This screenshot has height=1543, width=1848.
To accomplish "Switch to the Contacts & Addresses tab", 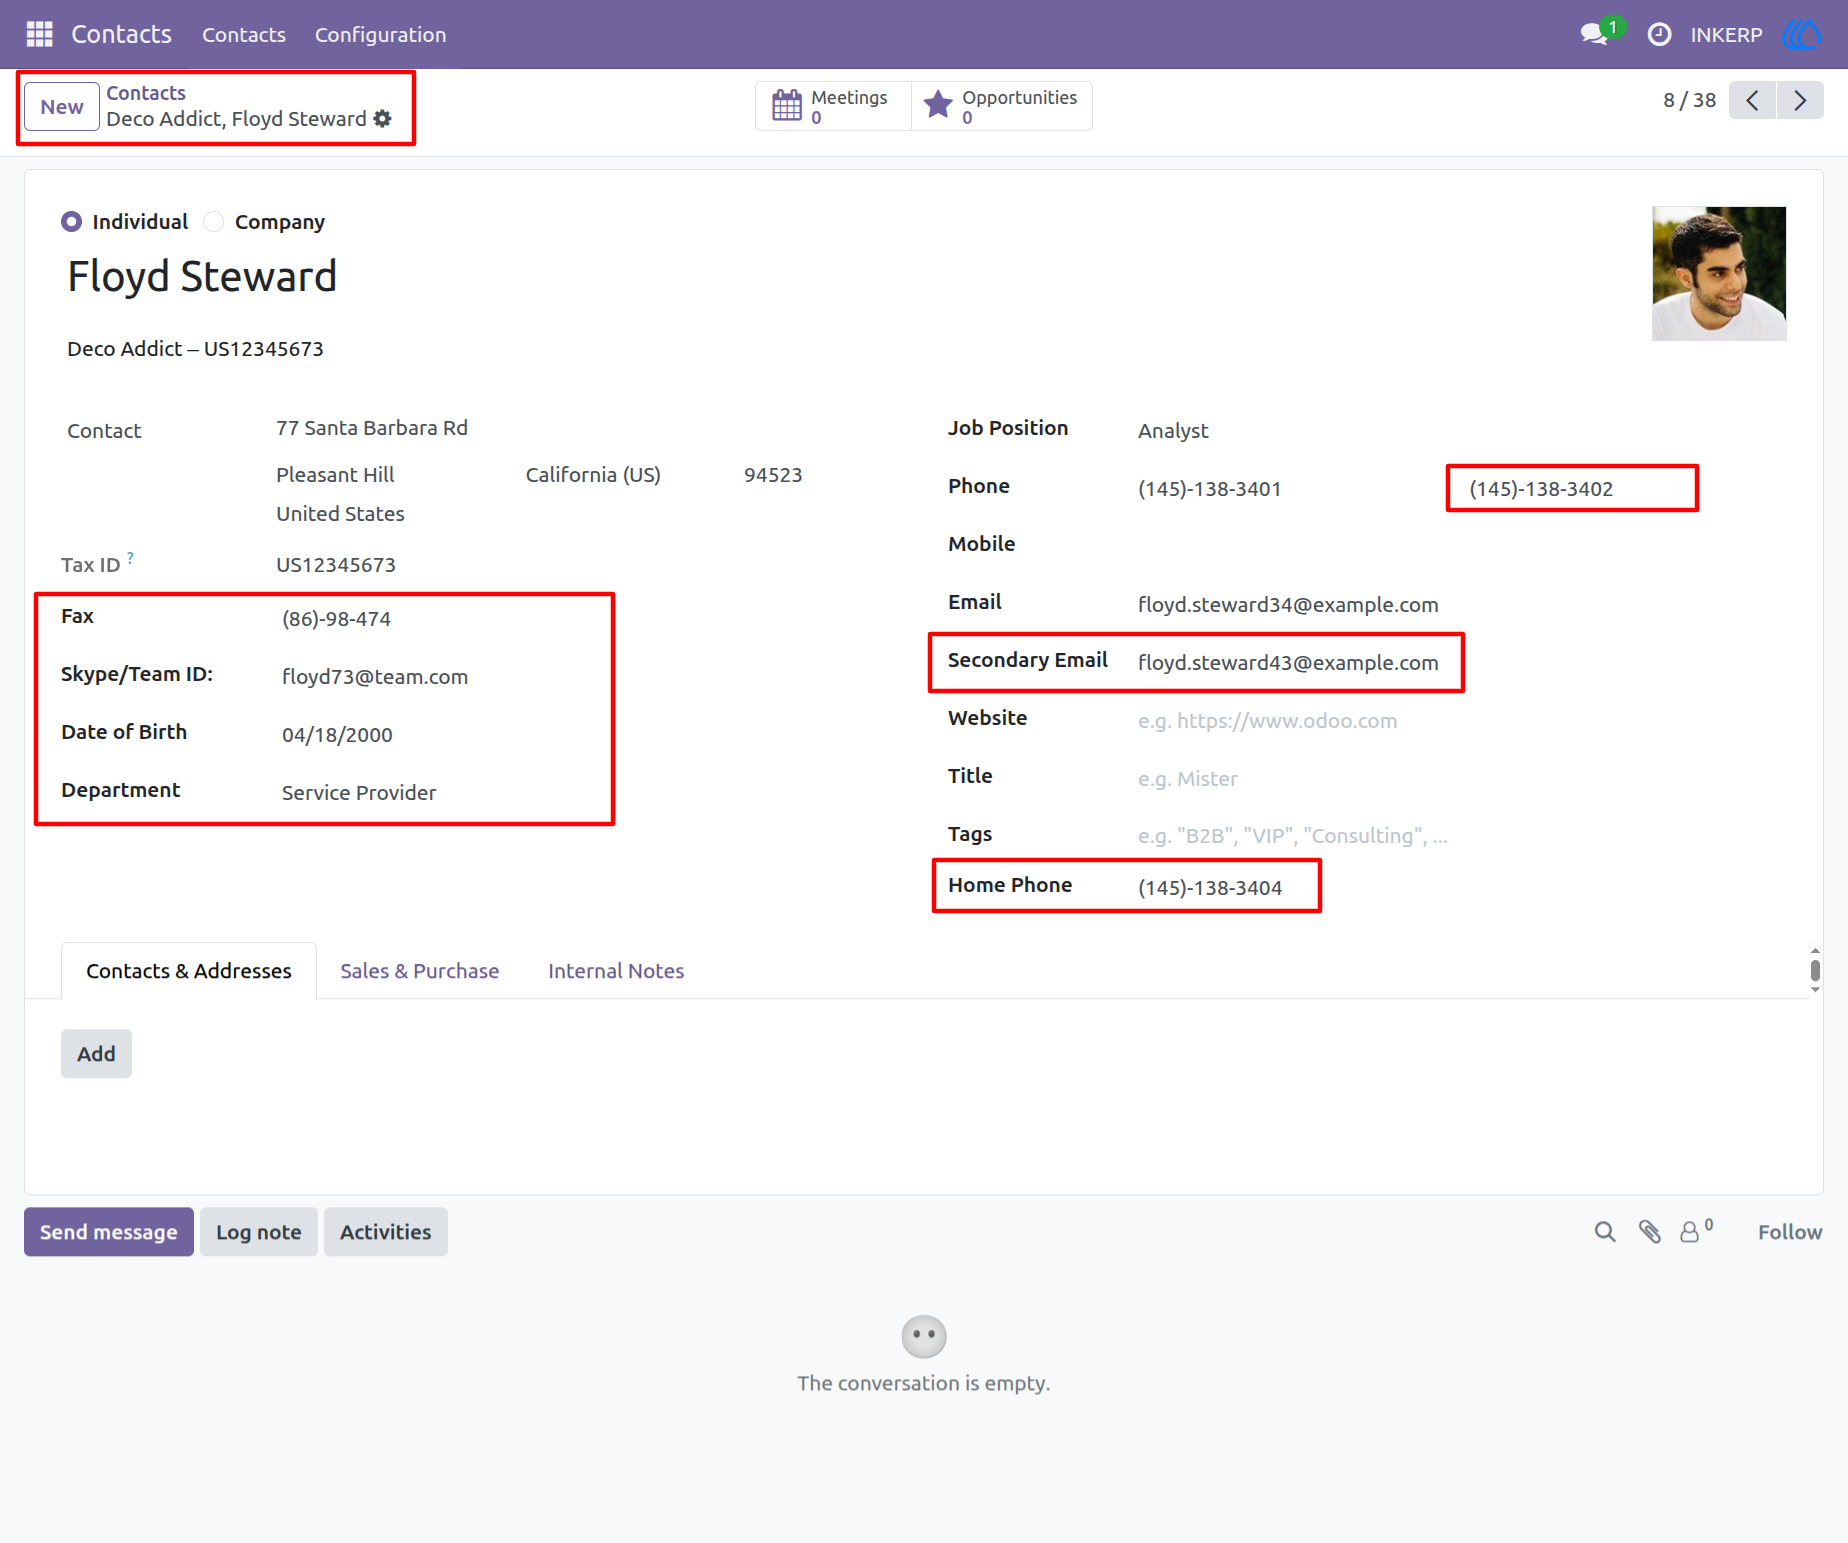I will pyautogui.click(x=189, y=971).
